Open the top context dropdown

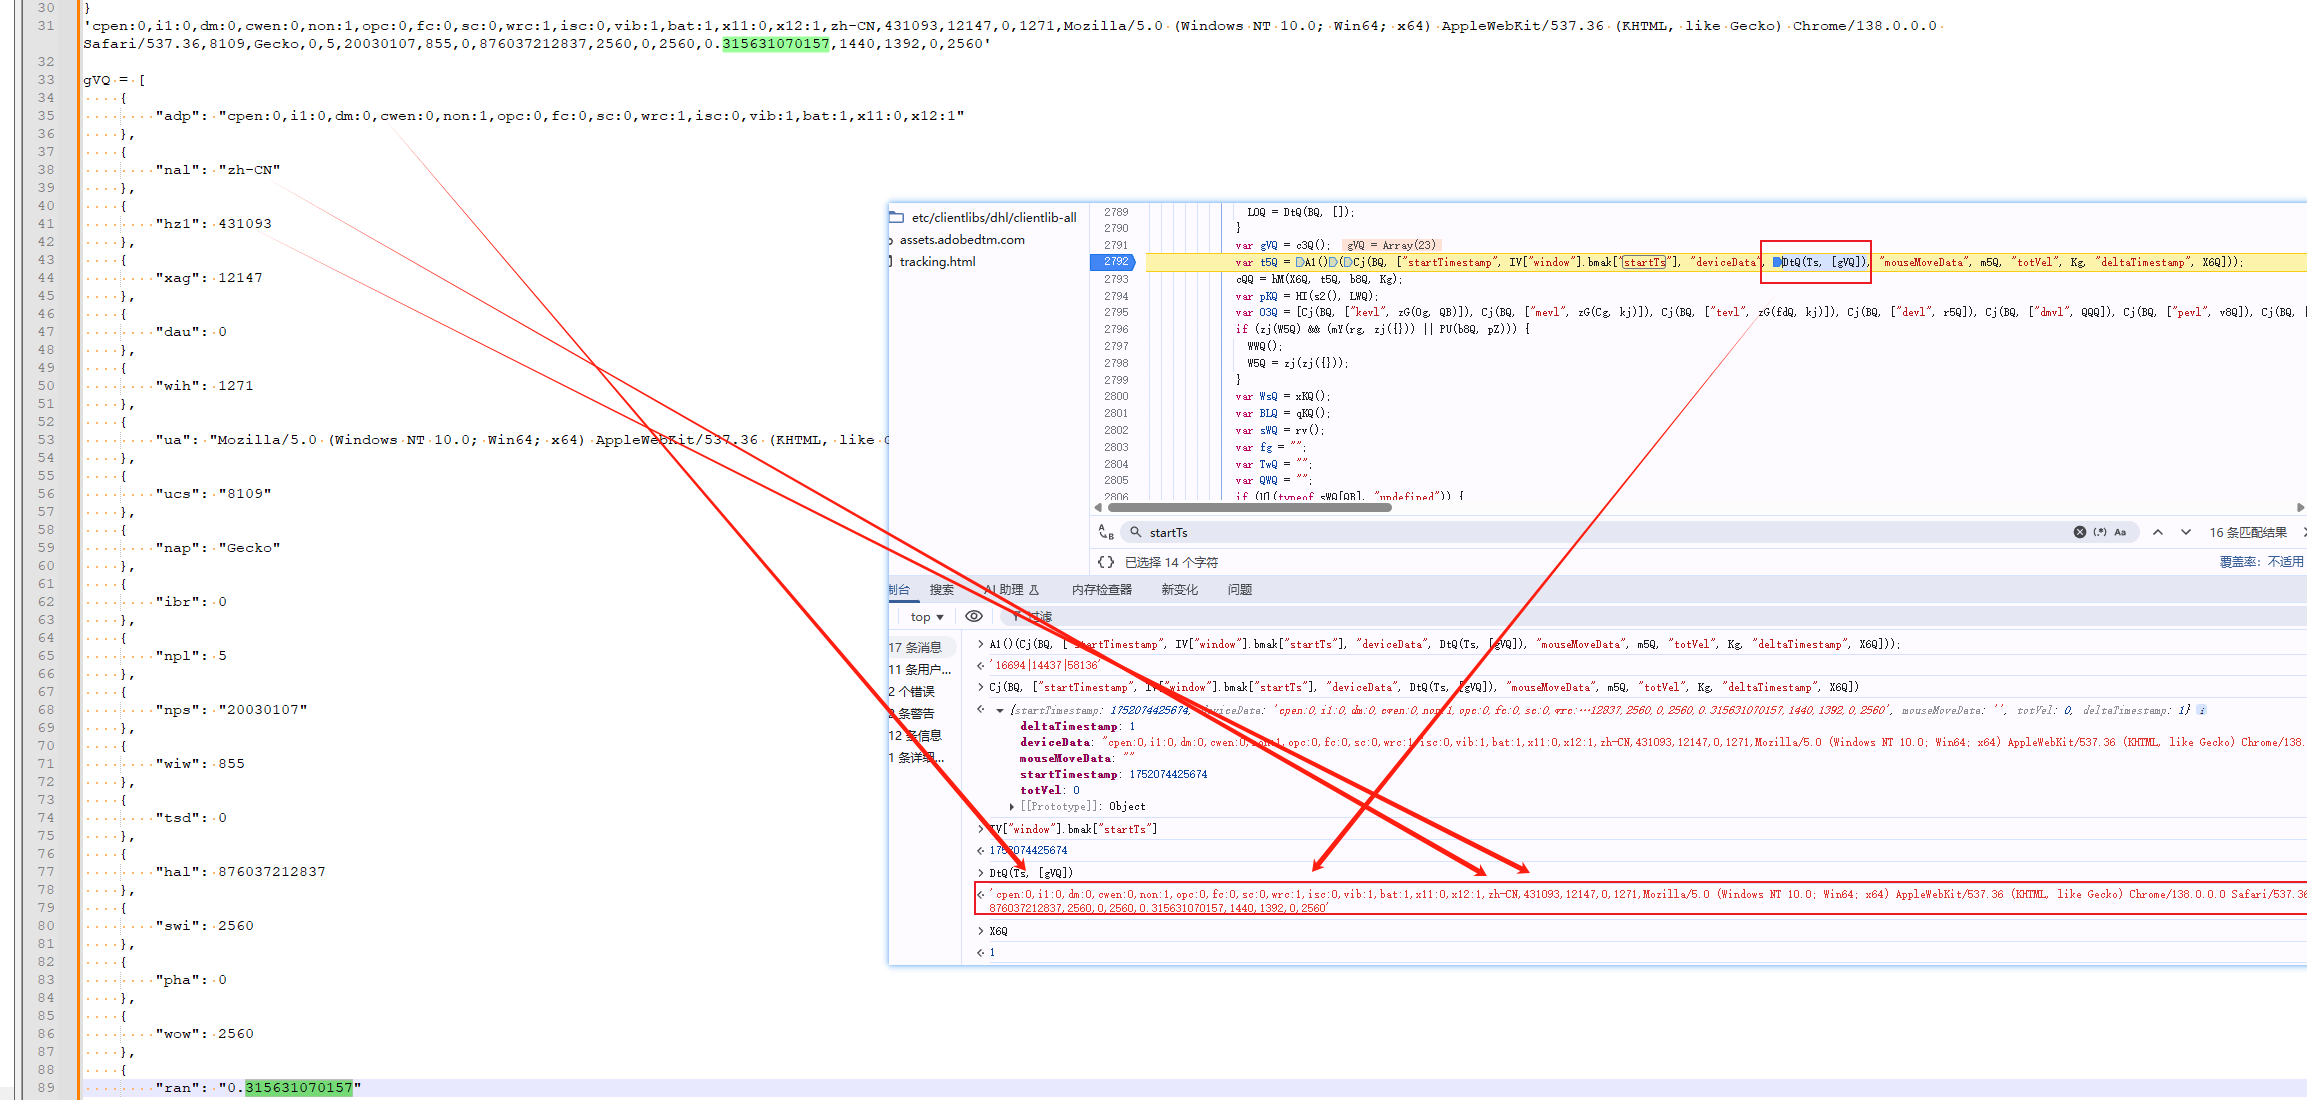click(x=927, y=617)
